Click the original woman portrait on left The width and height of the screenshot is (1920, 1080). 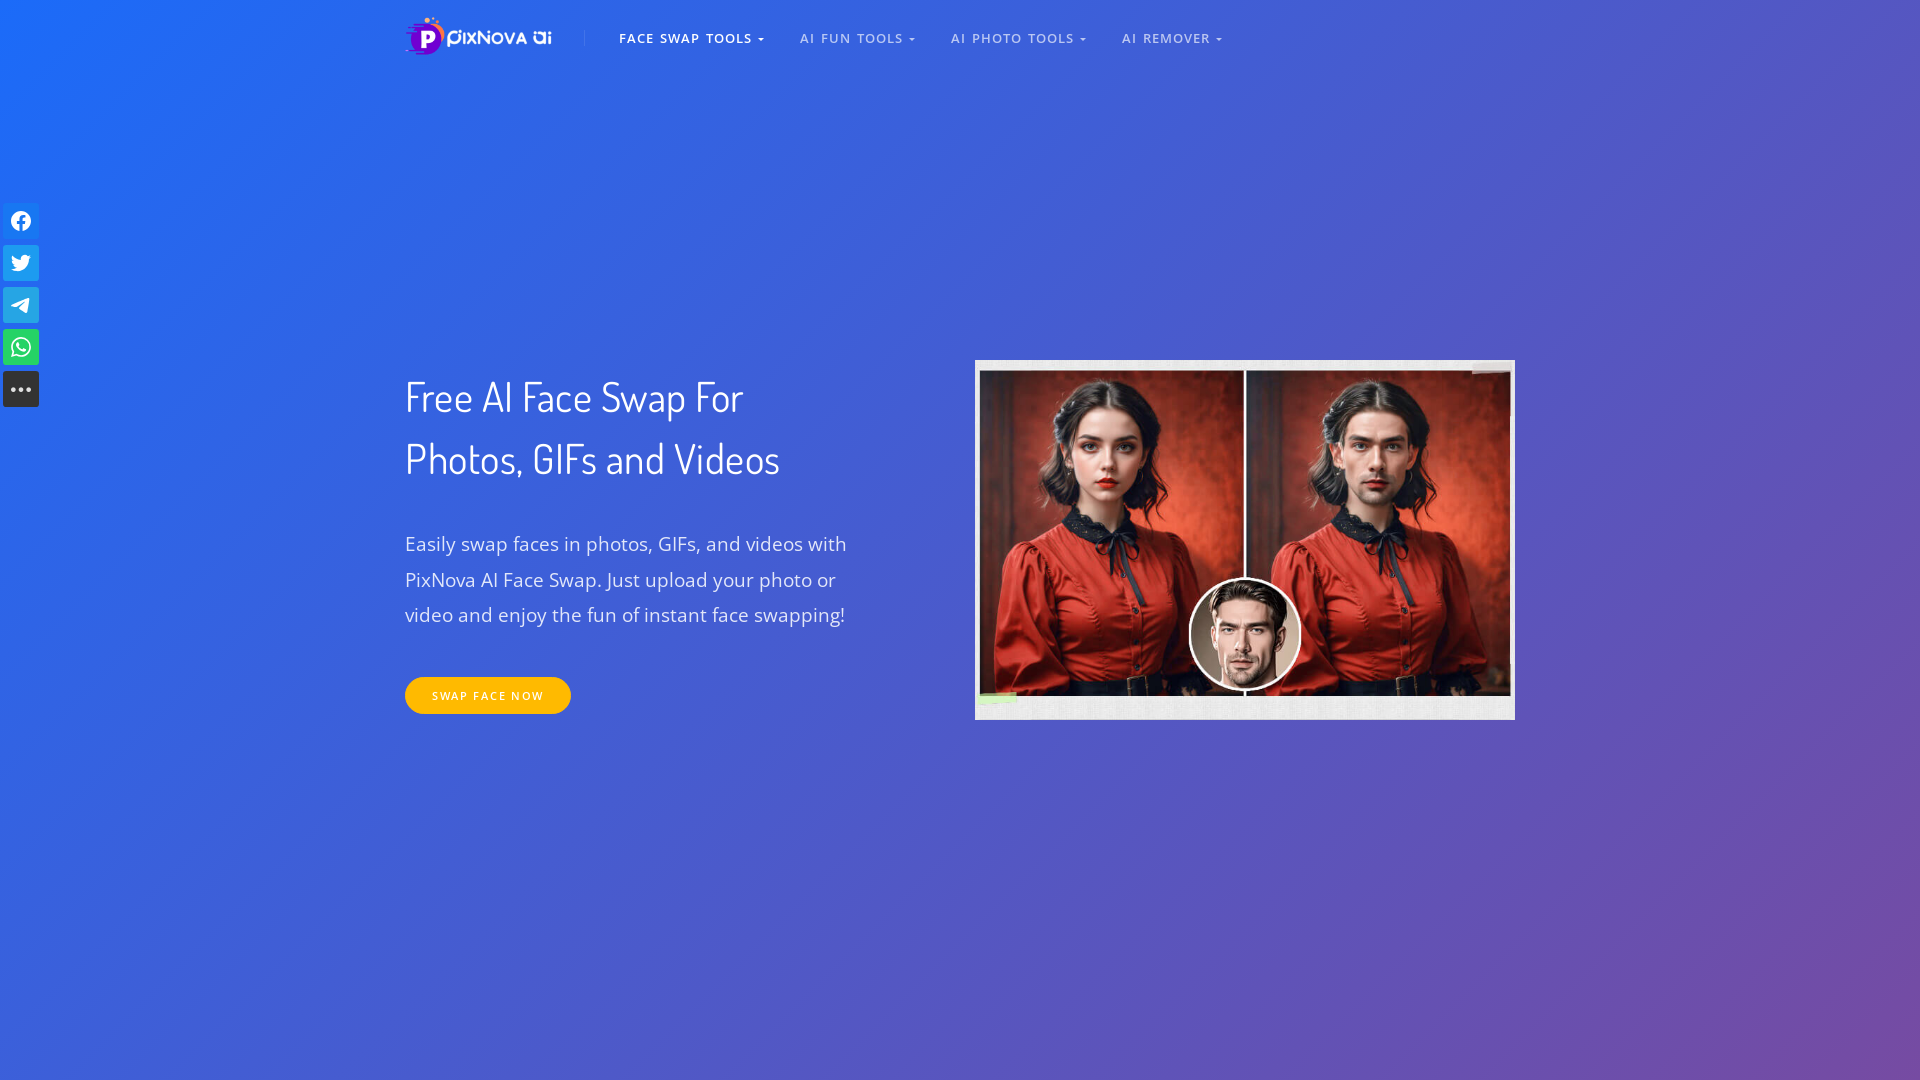(x=1111, y=532)
